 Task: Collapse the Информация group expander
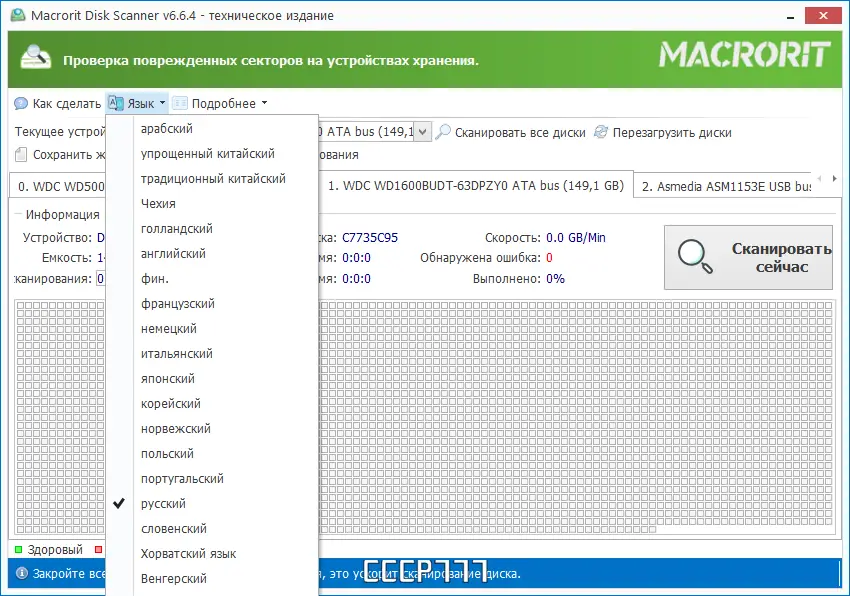coord(17,214)
